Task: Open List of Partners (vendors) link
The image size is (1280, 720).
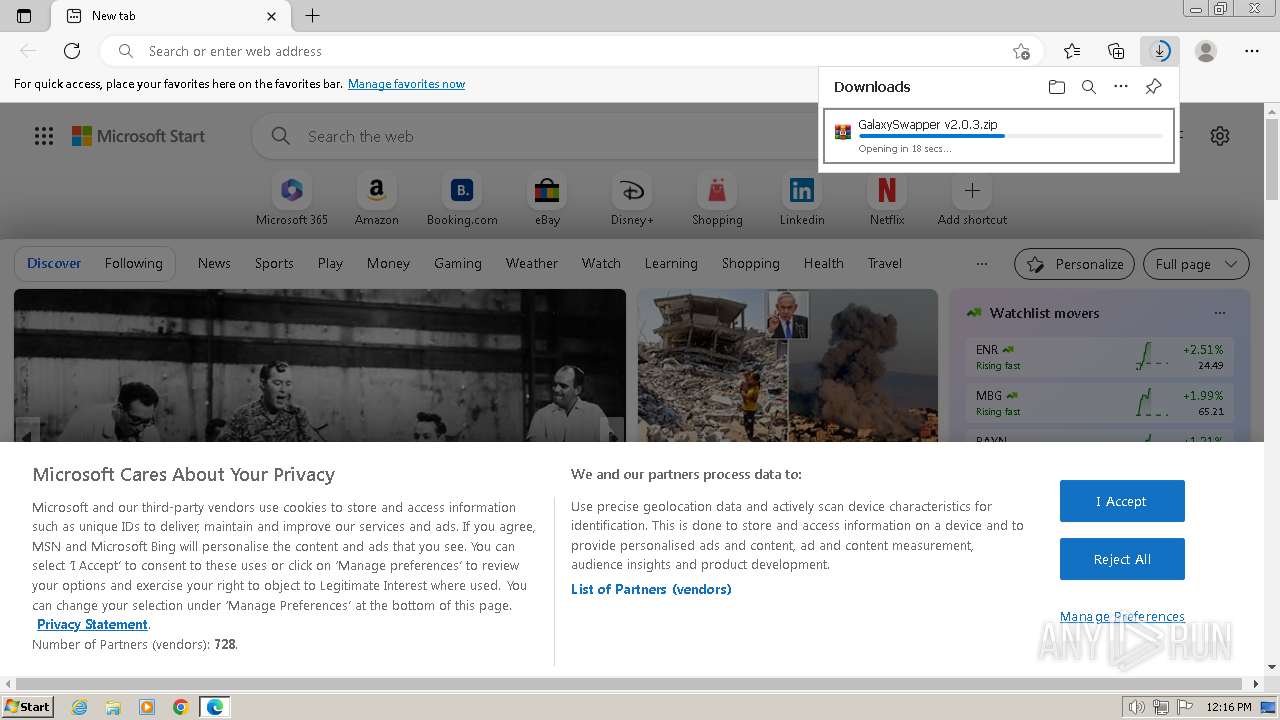Action: coord(651,589)
